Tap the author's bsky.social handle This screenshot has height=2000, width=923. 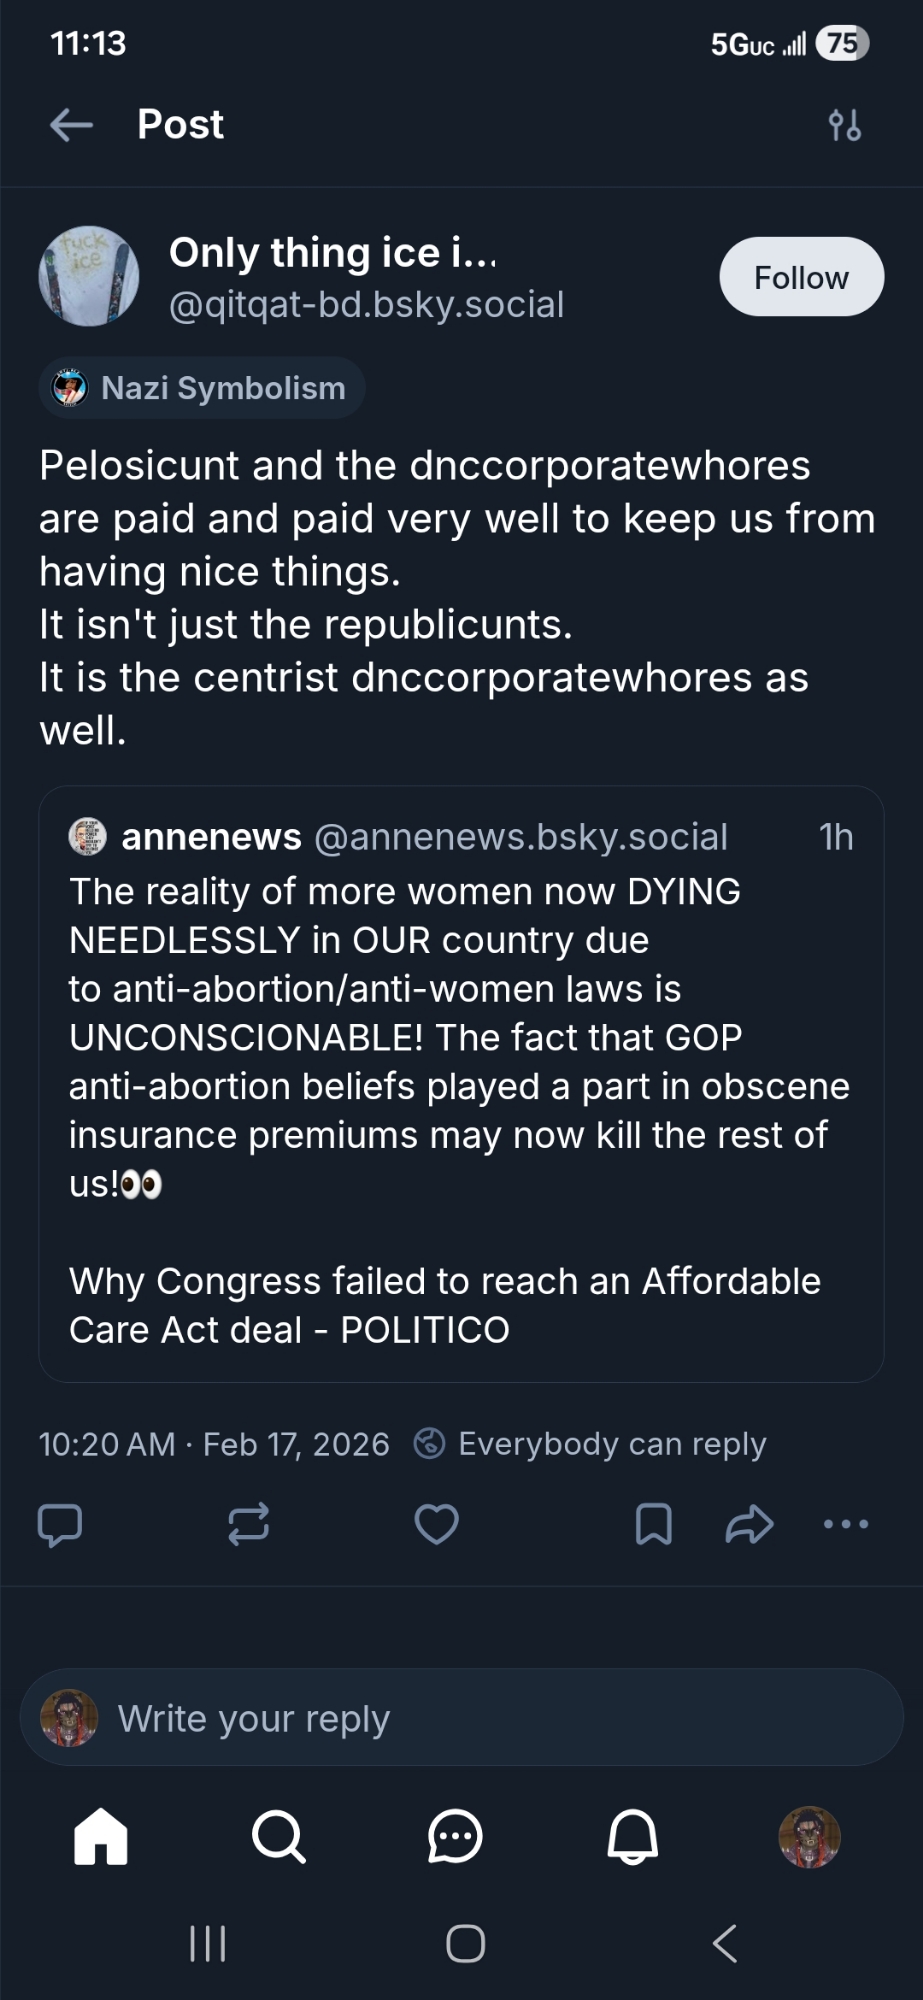pos(366,304)
